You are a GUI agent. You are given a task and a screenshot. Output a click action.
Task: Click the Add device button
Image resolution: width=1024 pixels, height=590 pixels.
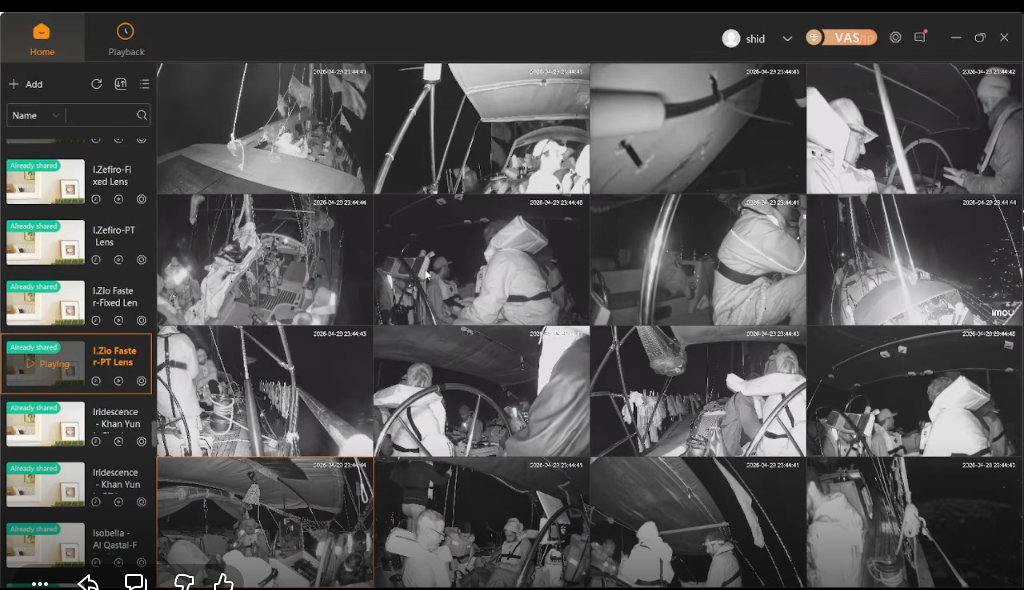[x=25, y=84]
